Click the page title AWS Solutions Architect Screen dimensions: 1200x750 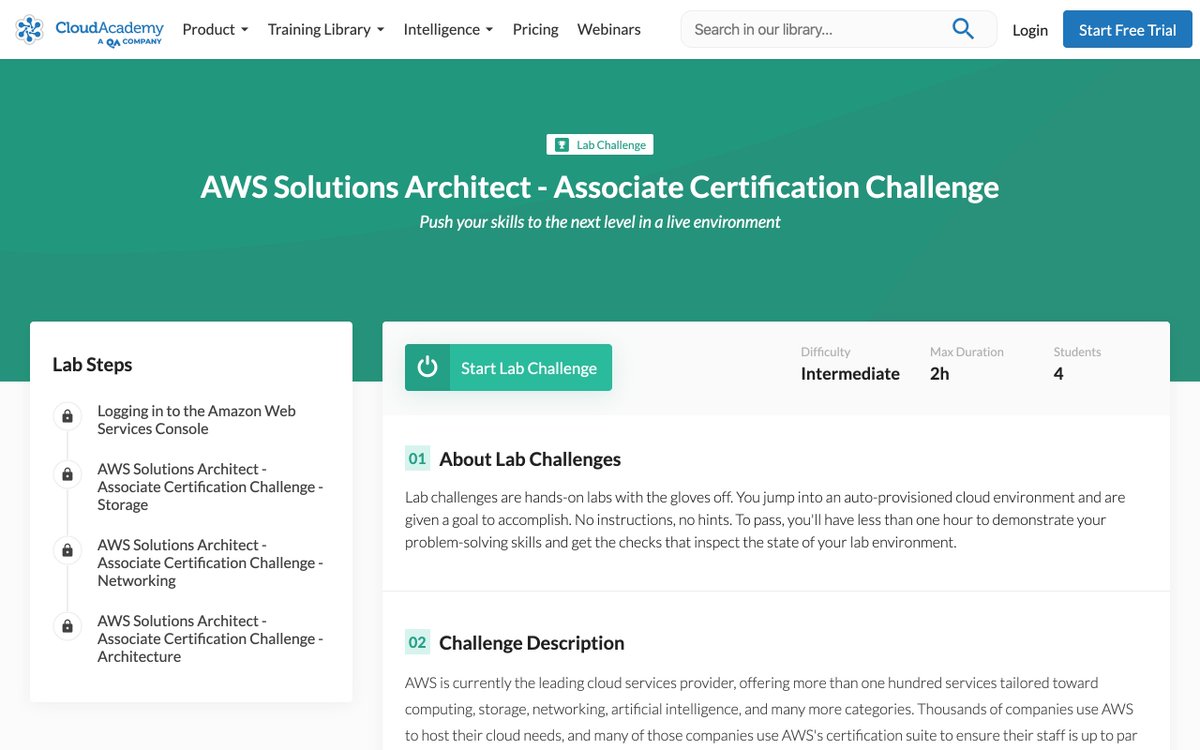pyautogui.click(x=600, y=187)
